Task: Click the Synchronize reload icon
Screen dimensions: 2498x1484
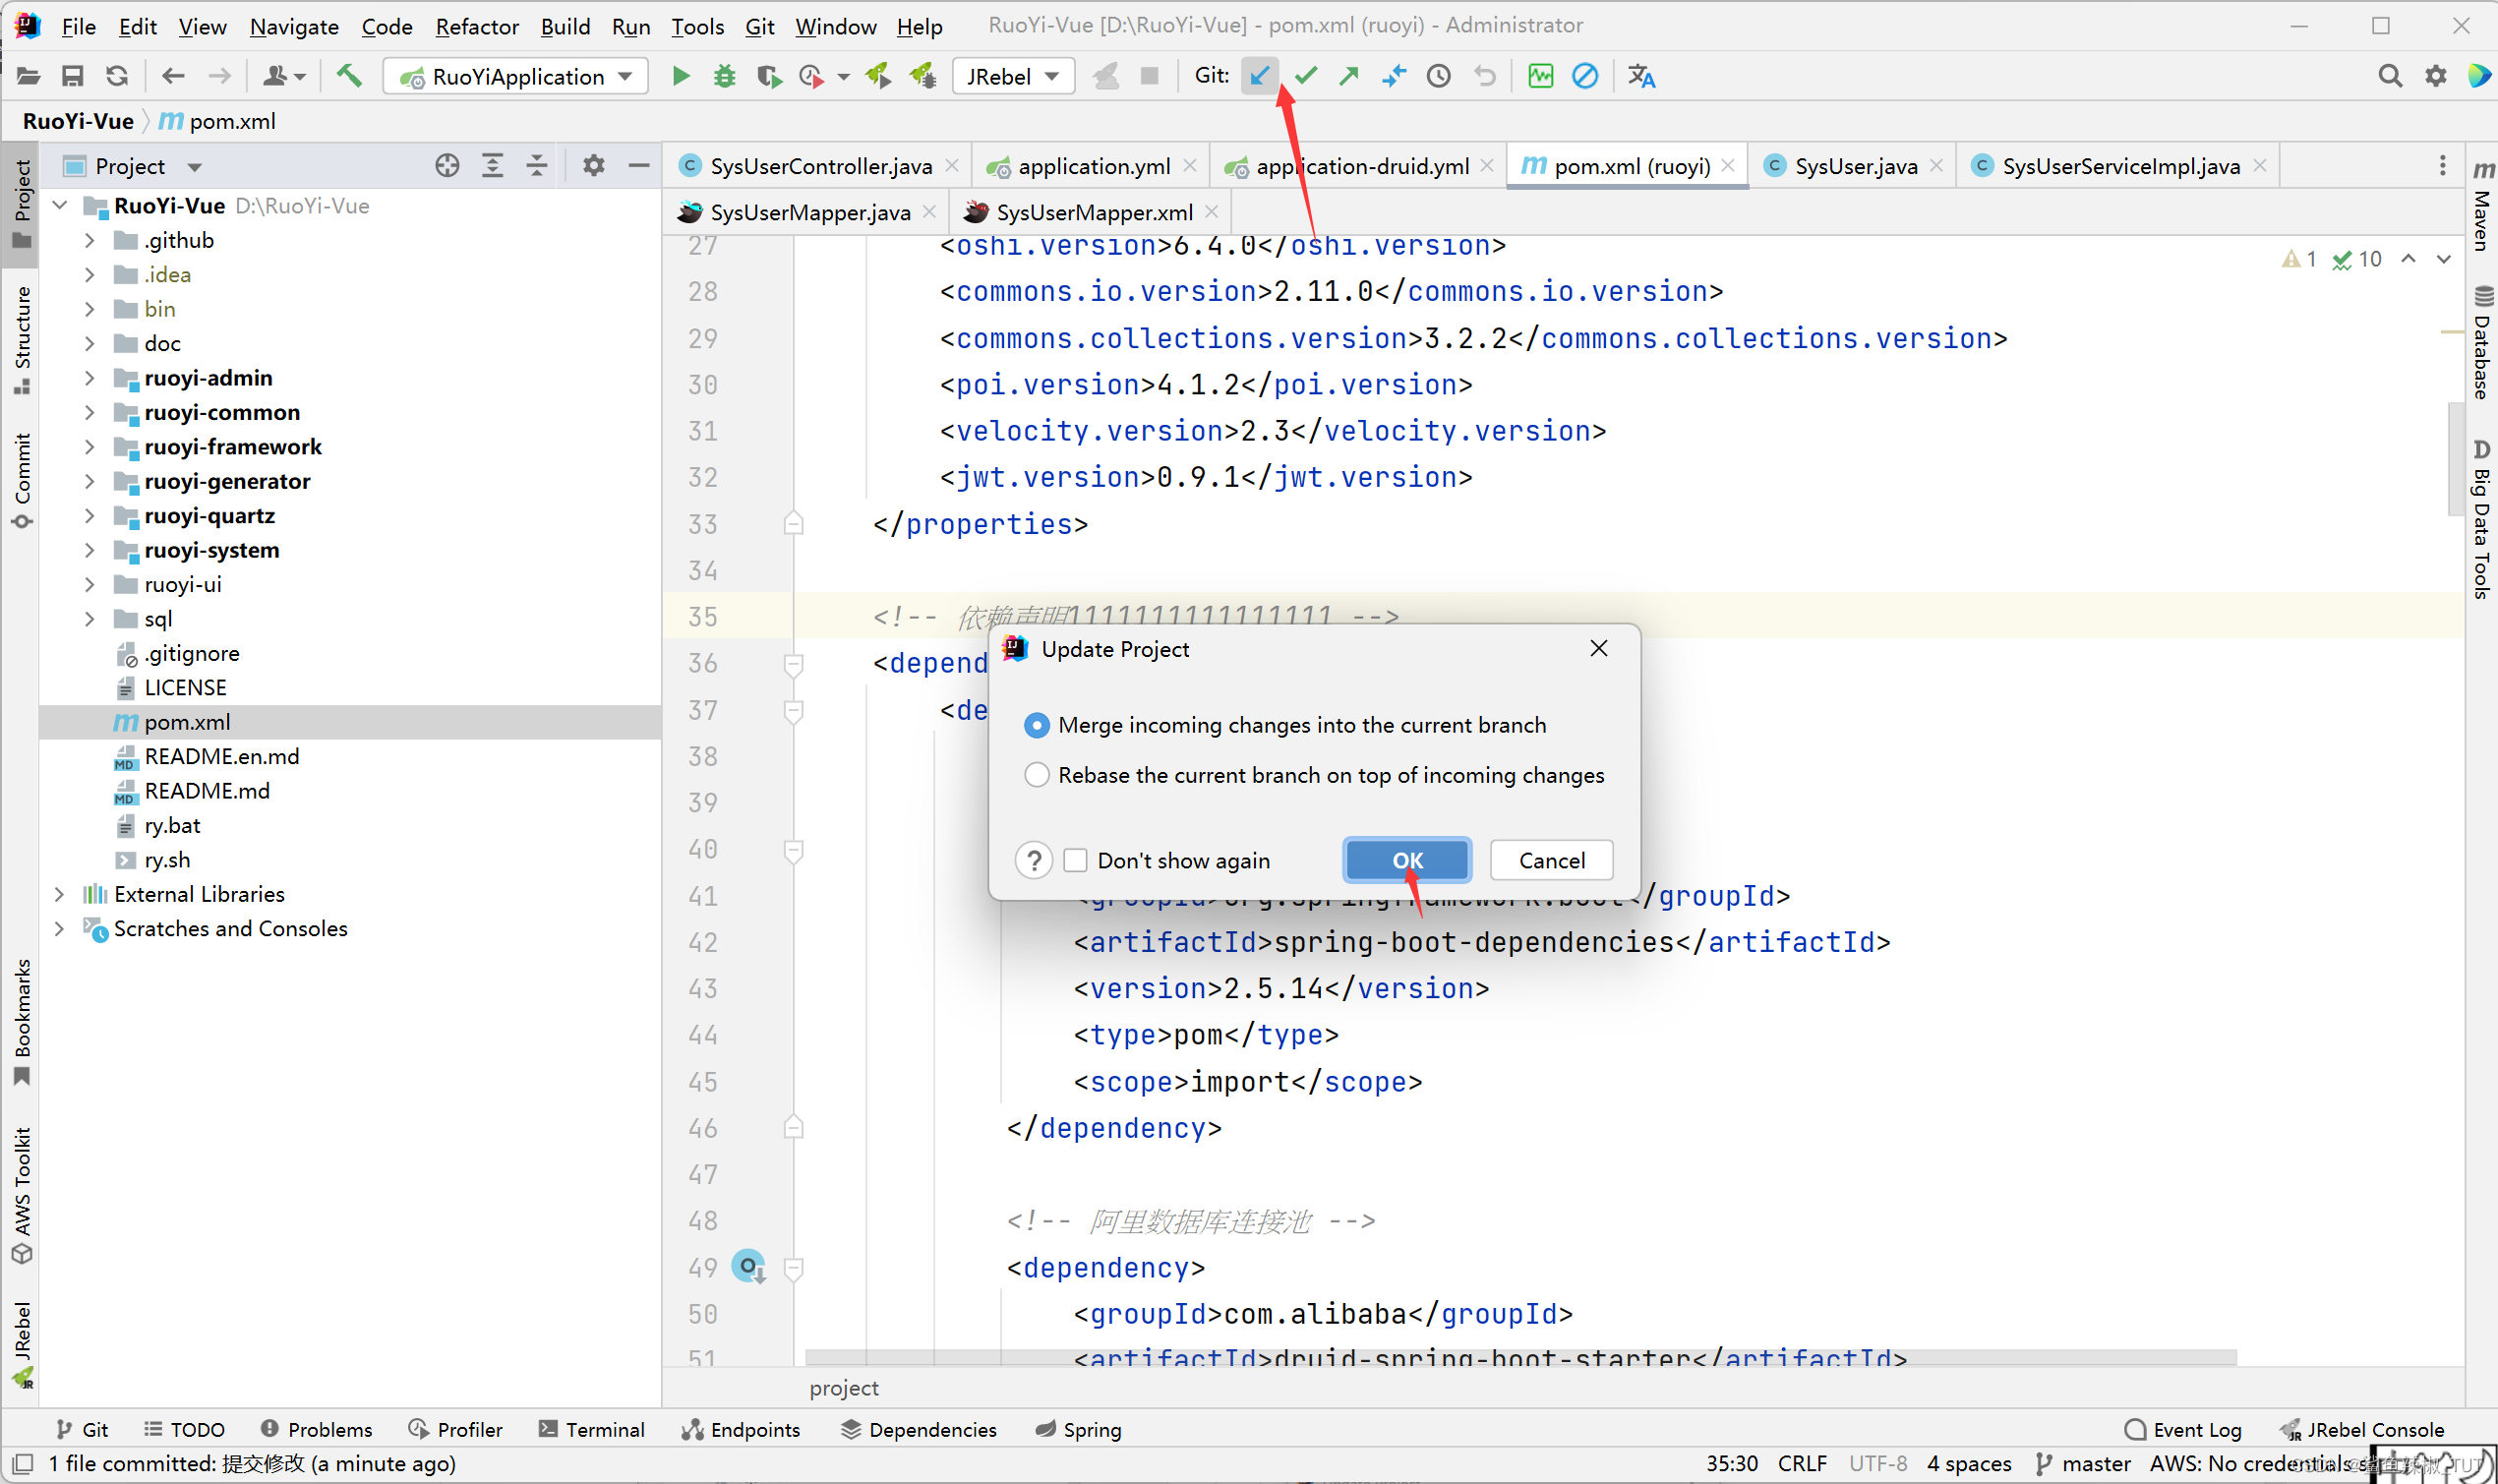Action: pyautogui.click(x=117, y=76)
